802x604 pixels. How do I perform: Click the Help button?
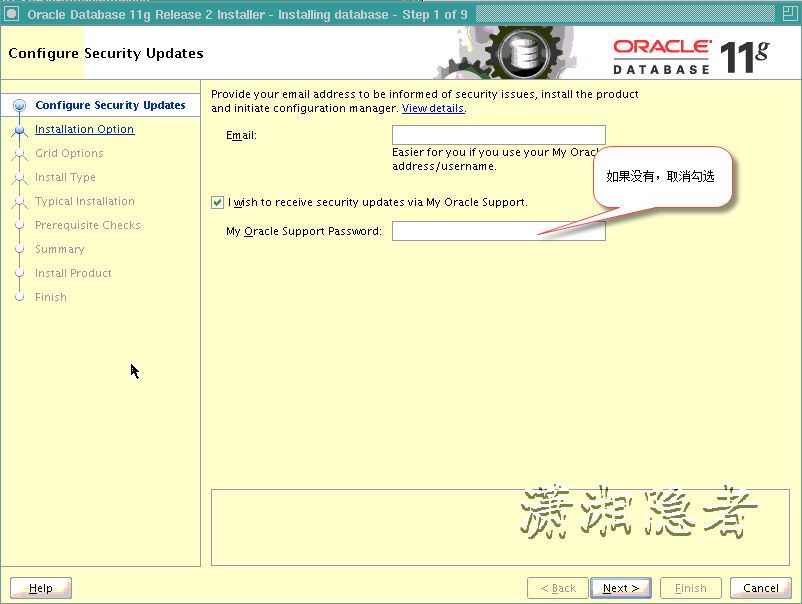click(x=40, y=588)
